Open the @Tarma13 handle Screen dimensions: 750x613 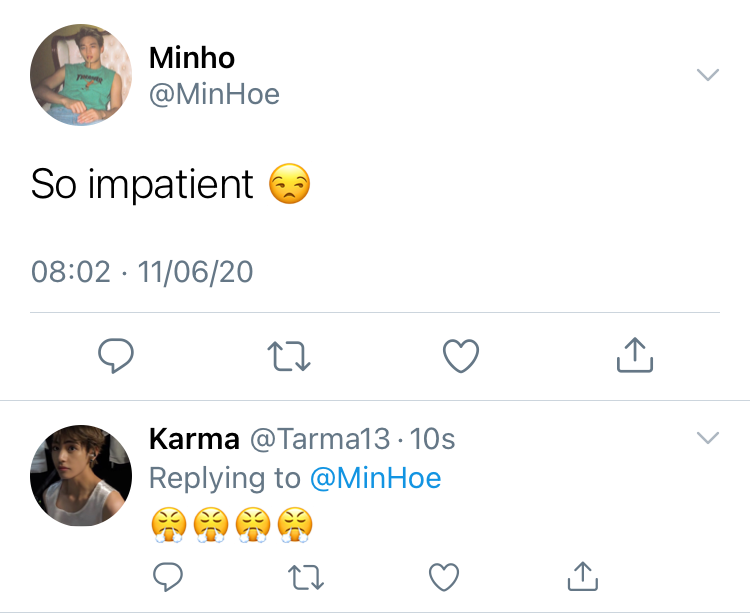320,438
